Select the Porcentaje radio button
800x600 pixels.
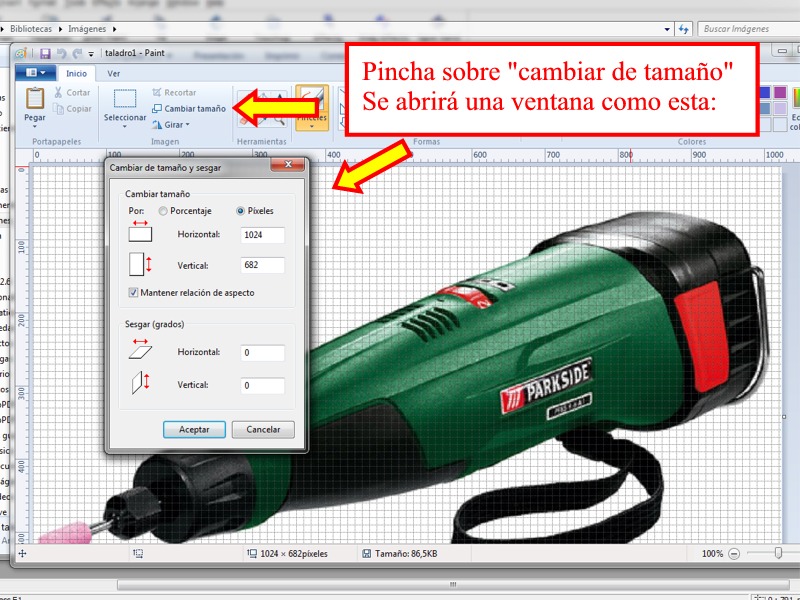pyautogui.click(x=163, y=211)
